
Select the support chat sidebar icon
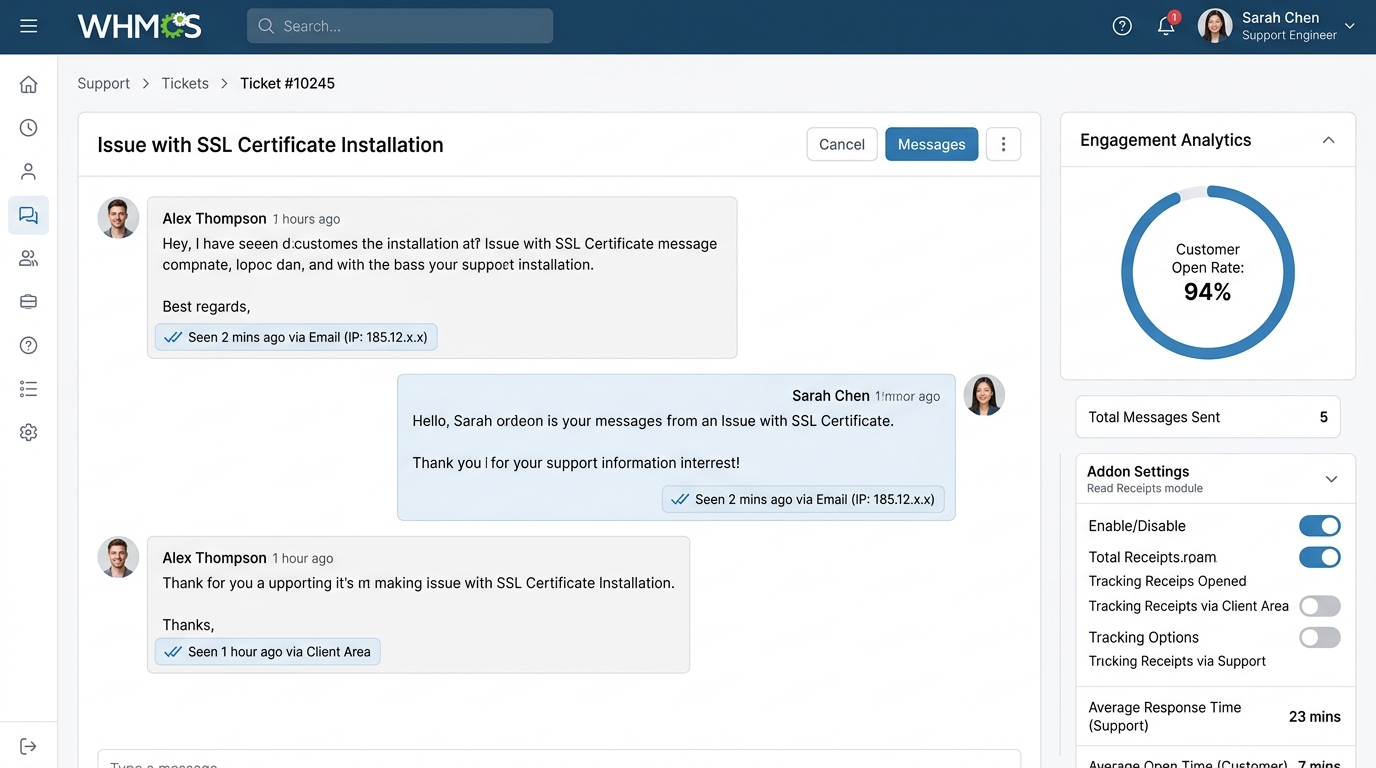(x=28, y=215)
